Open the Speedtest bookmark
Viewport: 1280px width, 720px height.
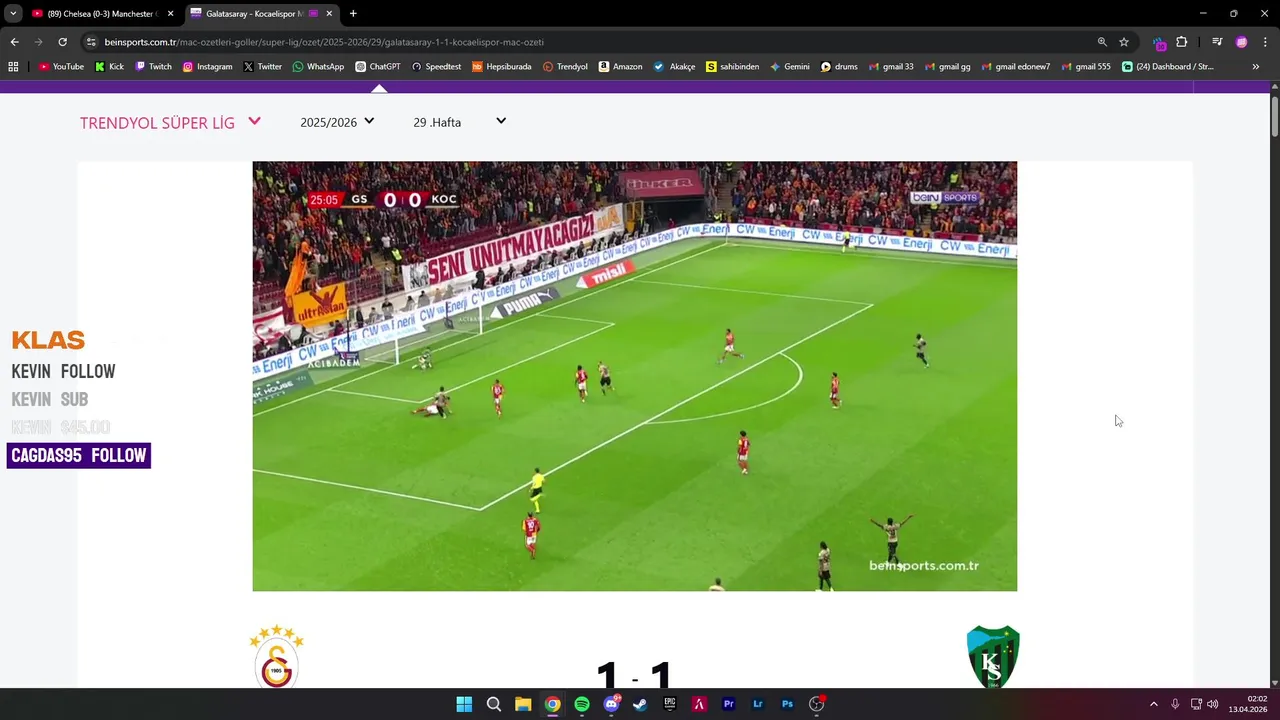[x=436, y=67]
